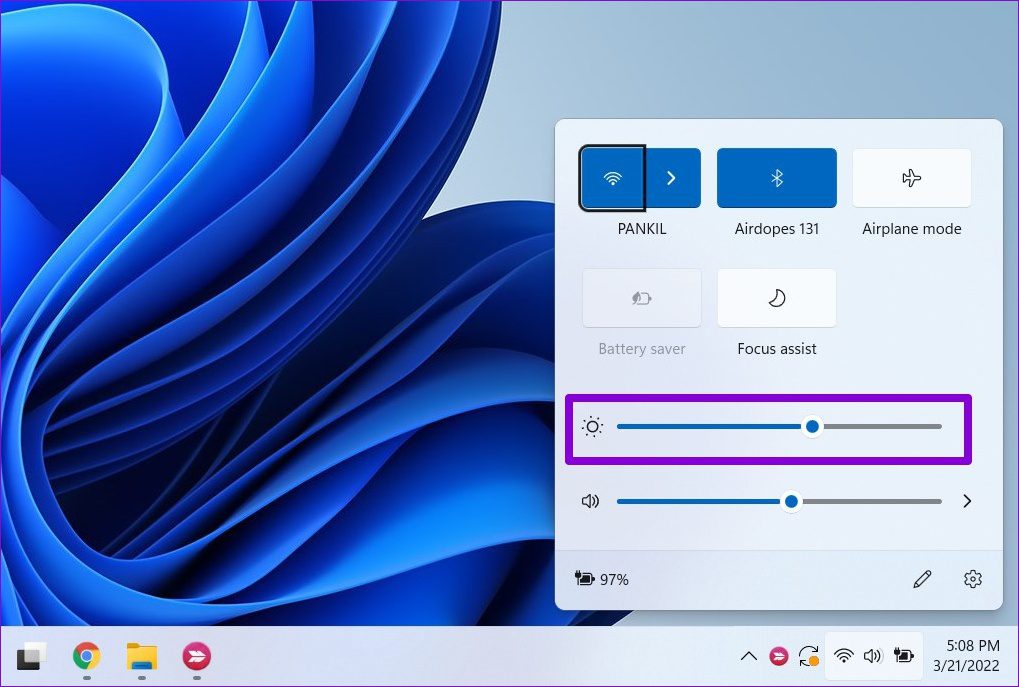
Task: Open sound output chevron next to volume
Action: [967, 501]
